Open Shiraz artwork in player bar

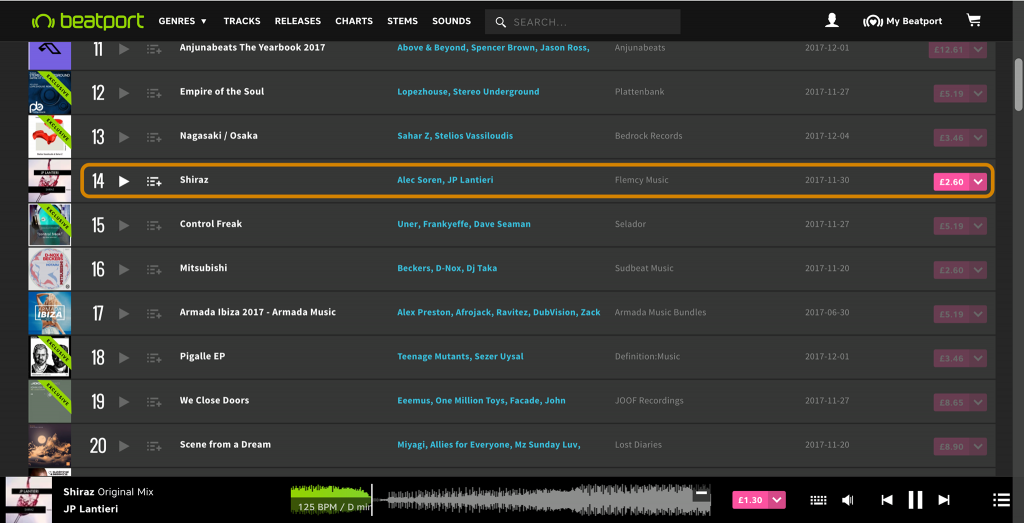[29, 500]
